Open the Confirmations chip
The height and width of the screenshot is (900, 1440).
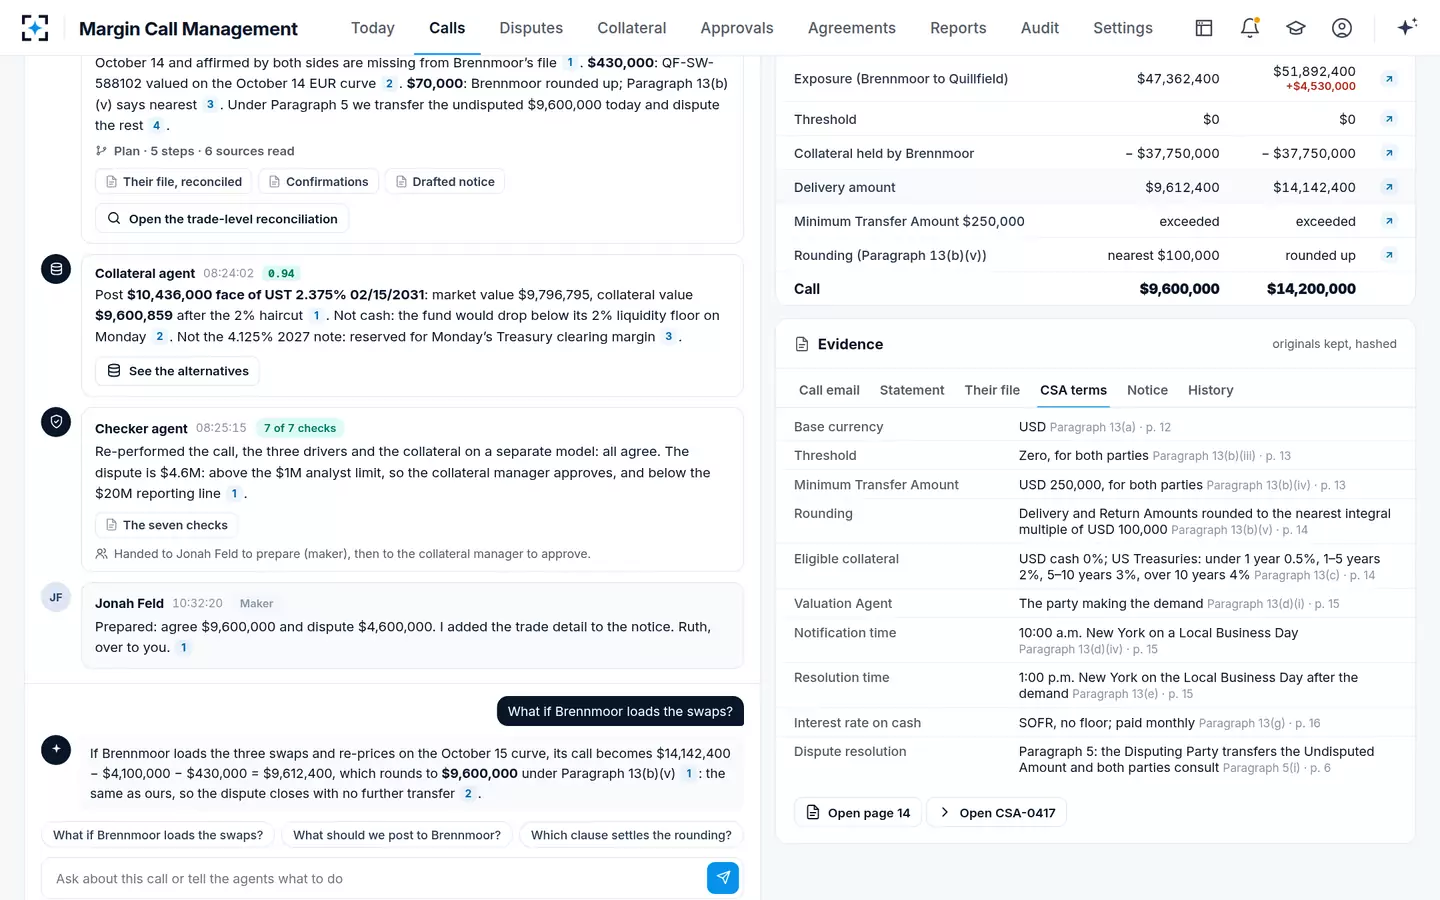pyautogui.click(x=318, y=182)
